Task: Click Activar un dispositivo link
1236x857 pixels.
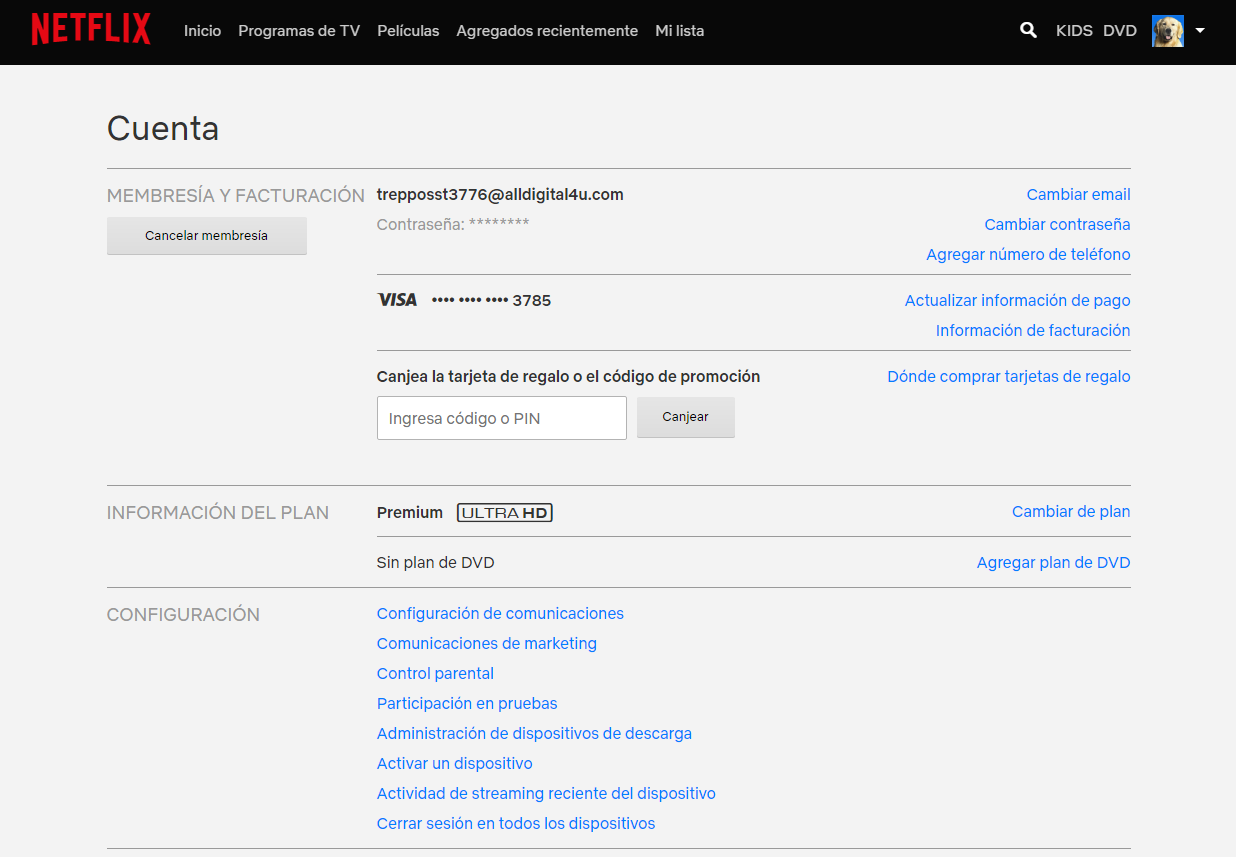Action: click(x=454, y=764)
